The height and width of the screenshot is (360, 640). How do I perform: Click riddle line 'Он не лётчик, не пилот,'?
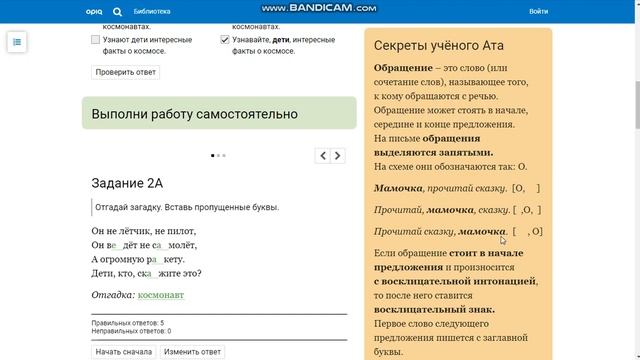click(x=144, y=231)
